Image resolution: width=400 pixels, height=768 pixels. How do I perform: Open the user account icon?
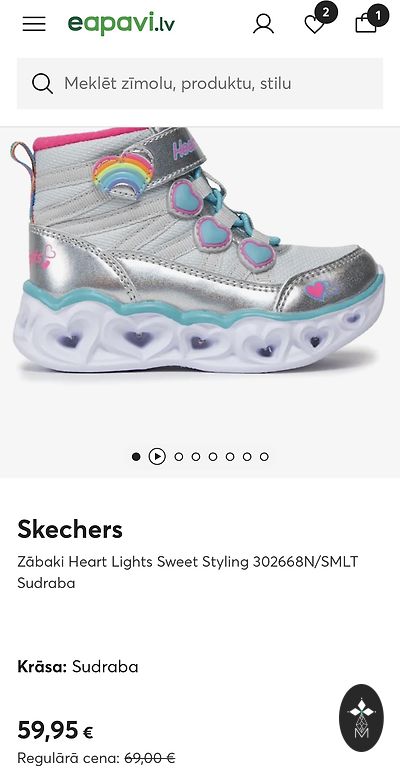[263, 24]
